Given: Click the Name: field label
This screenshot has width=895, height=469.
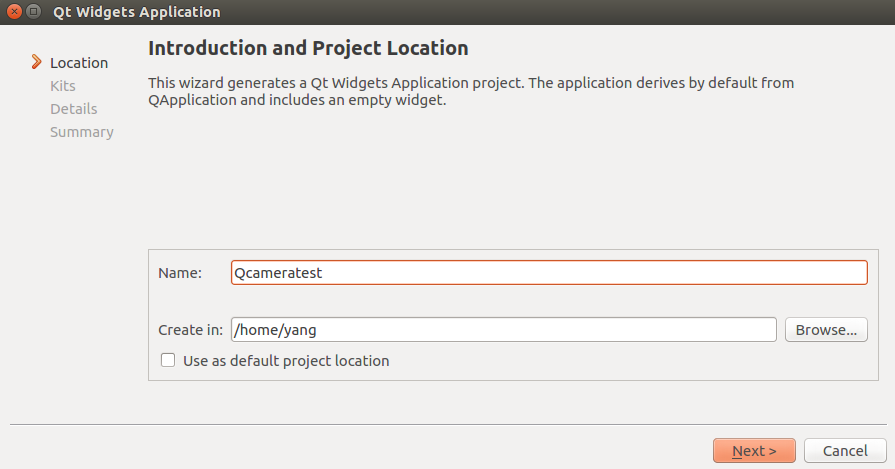Looking at the screenshot, I should coord(180,273).
